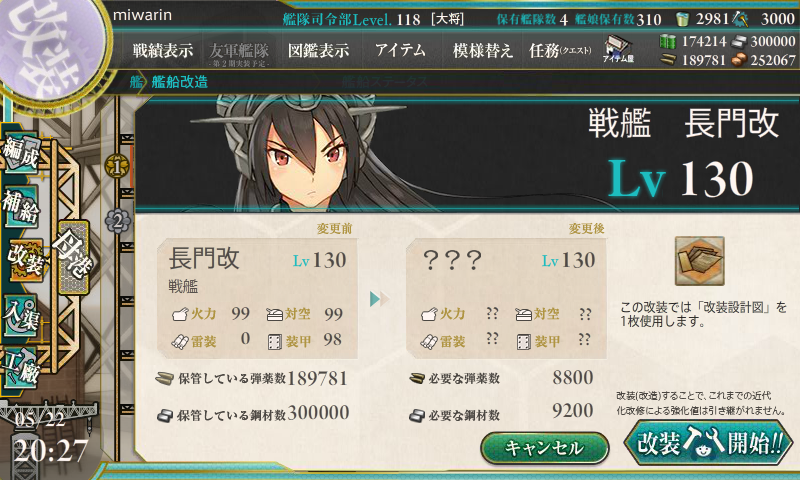
Task: Return to 母港 home port
Action: [x=73, y=257]
